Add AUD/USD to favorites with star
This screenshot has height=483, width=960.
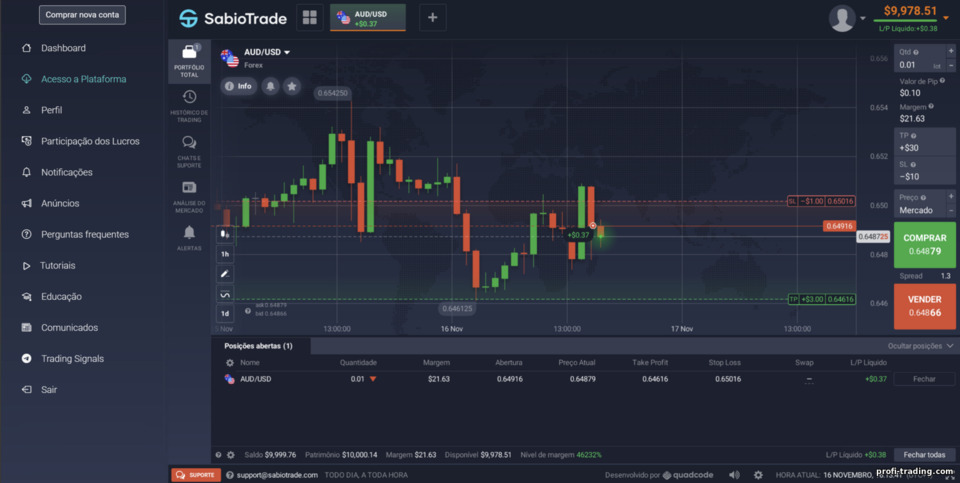pos(292,86)
